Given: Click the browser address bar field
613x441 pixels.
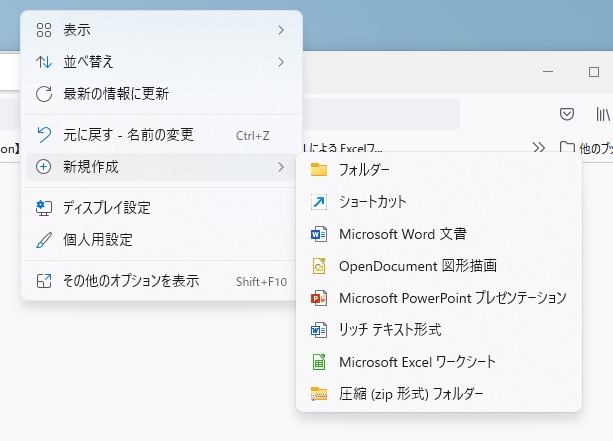Looking at the screenshot, I should tap(381, 114).
